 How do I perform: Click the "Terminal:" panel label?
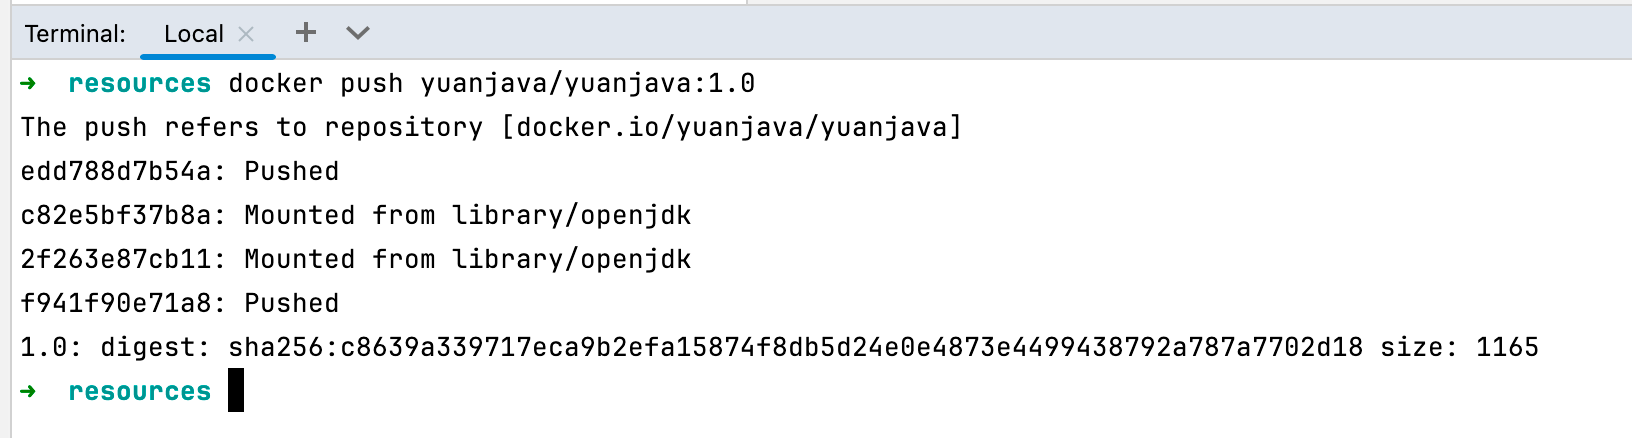[x=75, y=34]
